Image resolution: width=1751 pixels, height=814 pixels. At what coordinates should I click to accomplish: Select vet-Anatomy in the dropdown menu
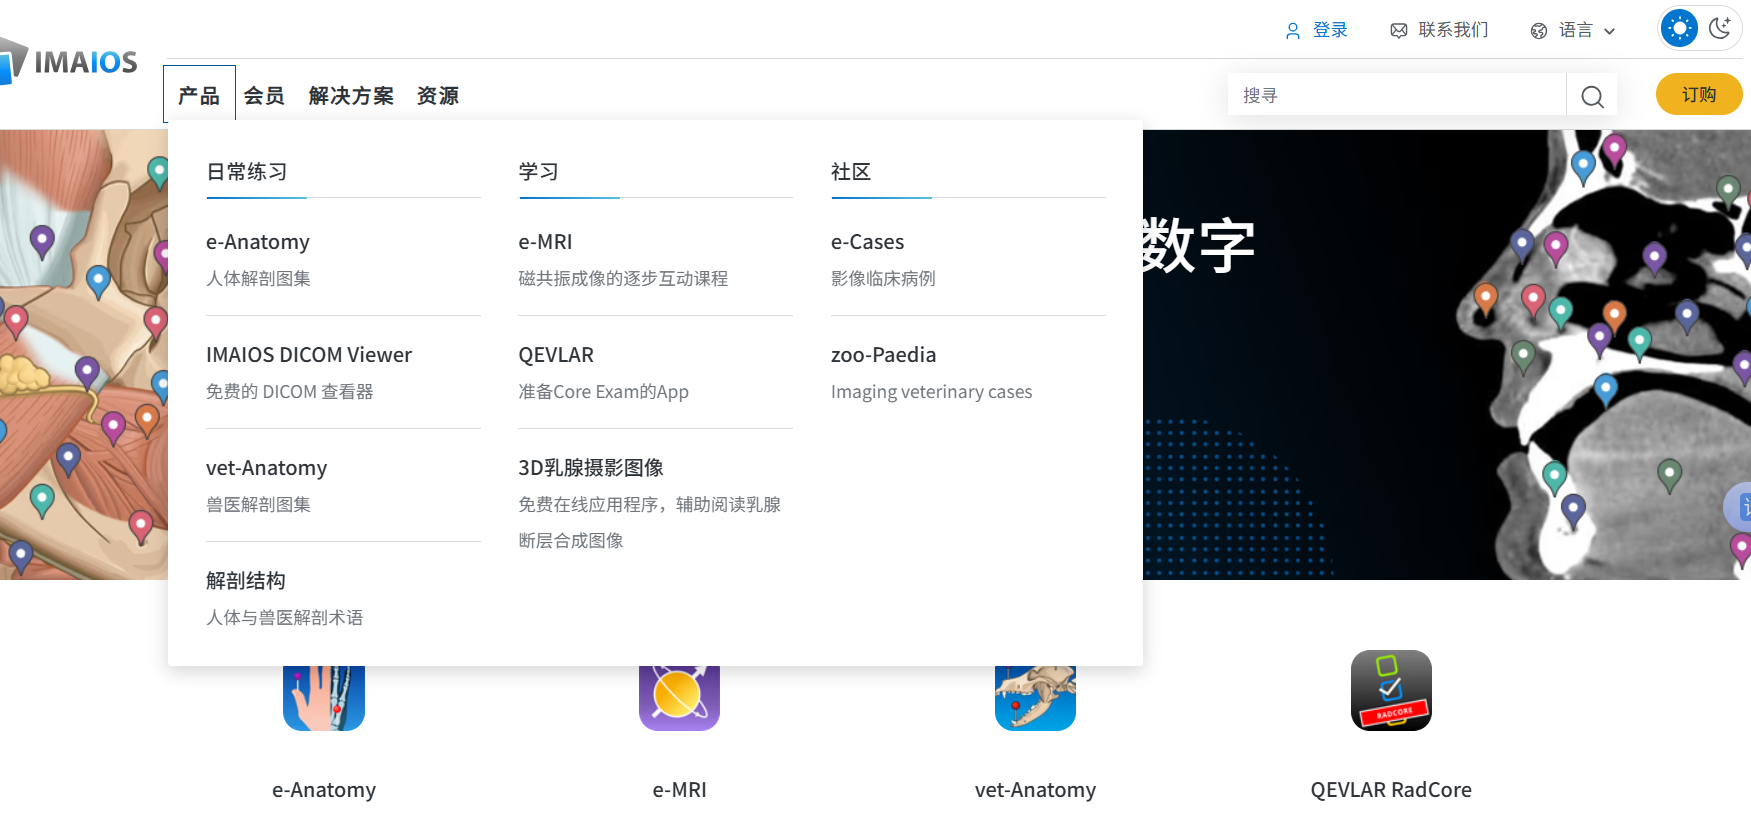pyautogui.click(x=267, y=468)
